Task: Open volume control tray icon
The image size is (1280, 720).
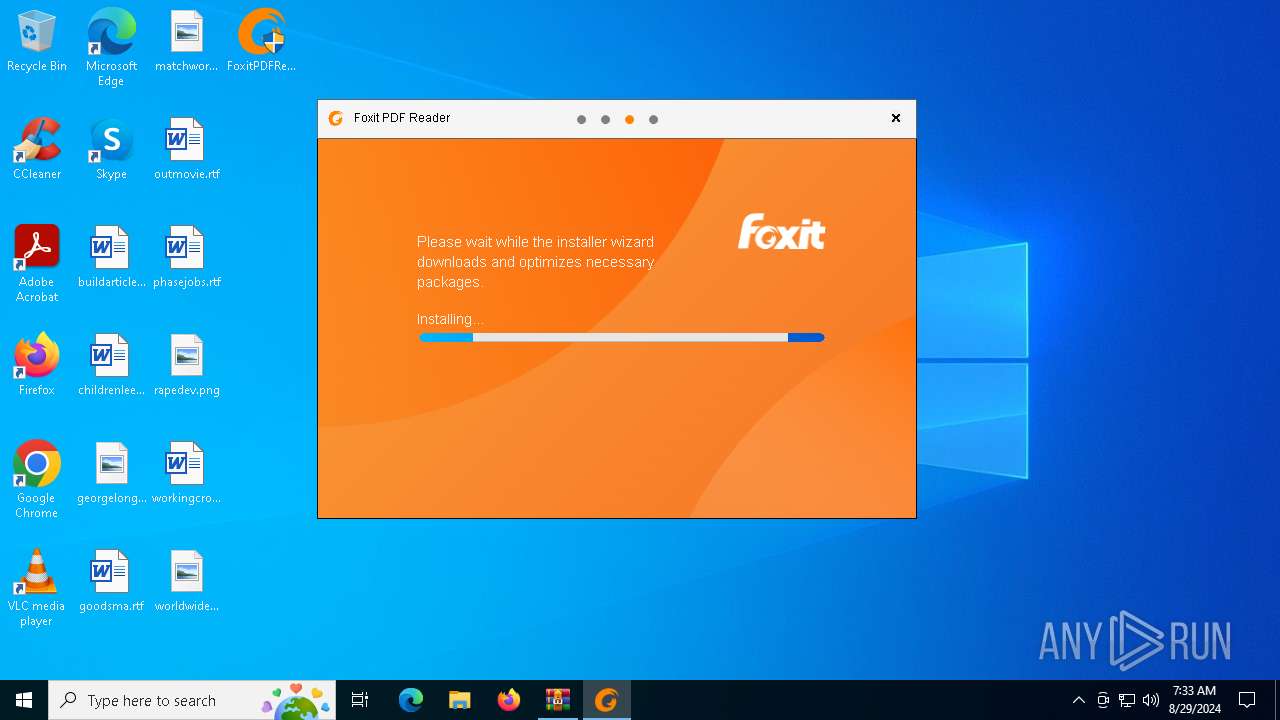Action: pos(1151,700)
